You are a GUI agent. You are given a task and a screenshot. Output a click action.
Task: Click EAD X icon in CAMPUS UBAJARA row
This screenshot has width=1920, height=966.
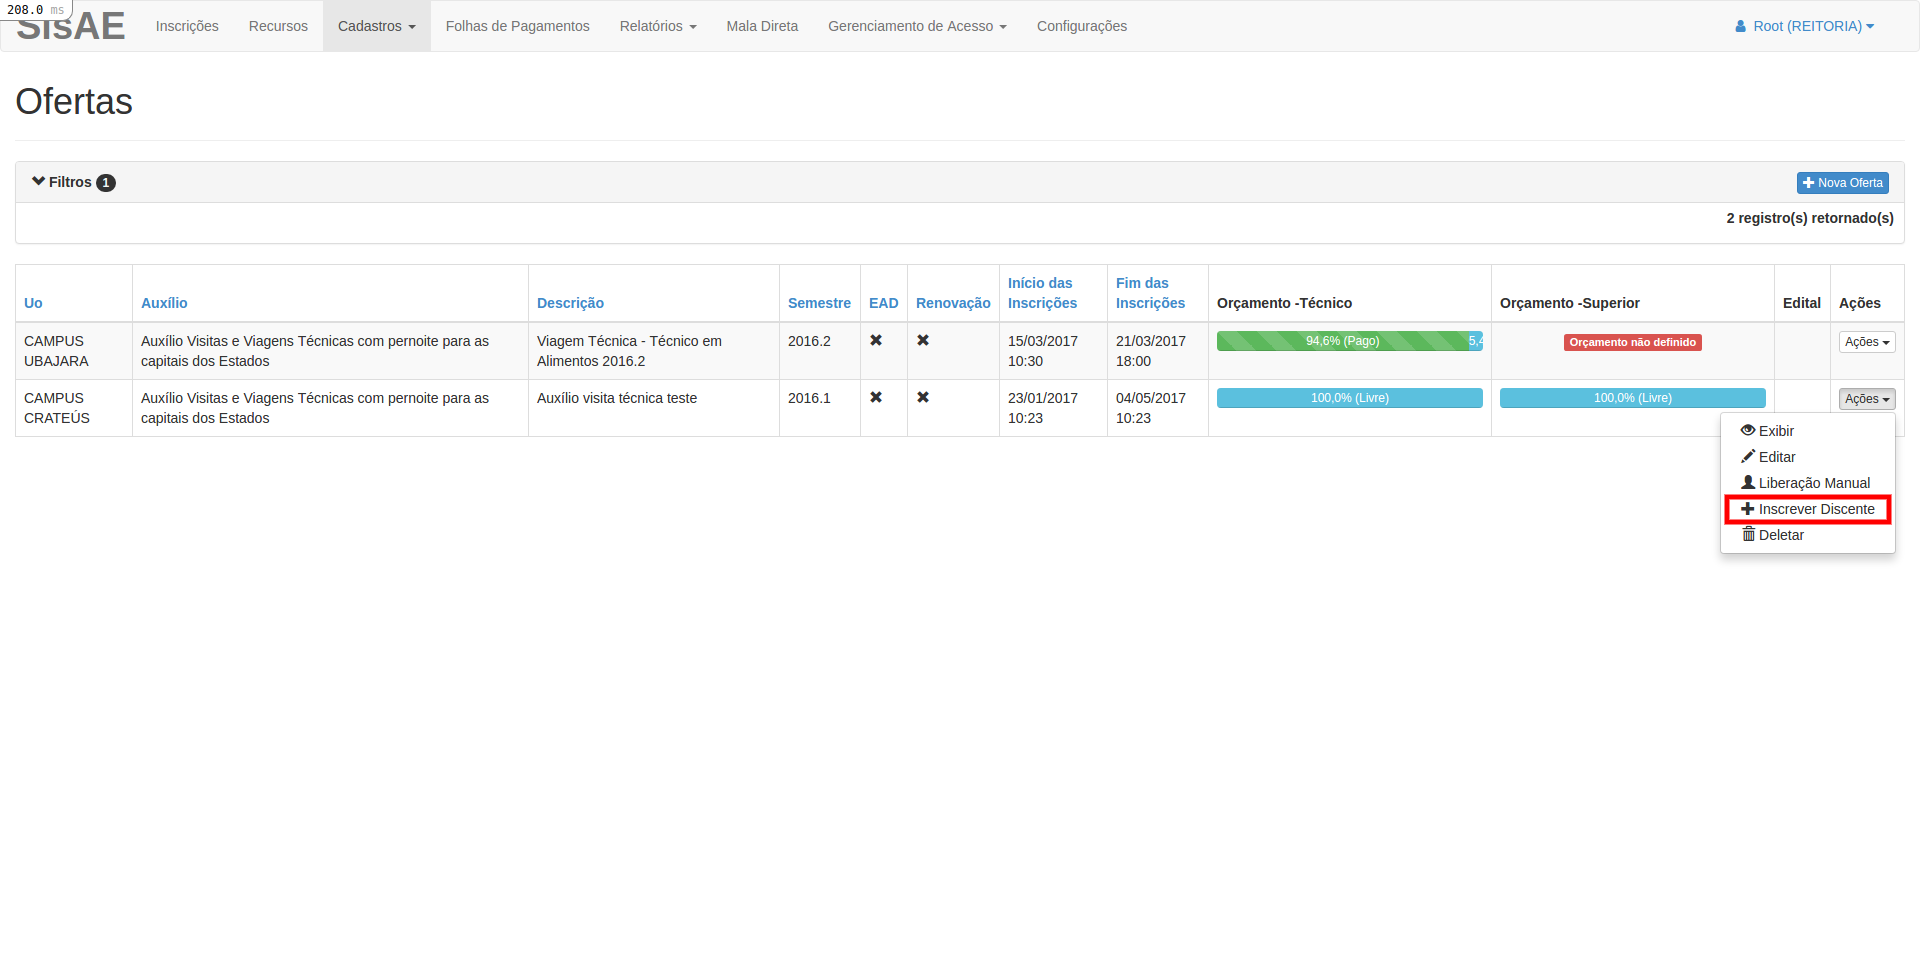876,340
